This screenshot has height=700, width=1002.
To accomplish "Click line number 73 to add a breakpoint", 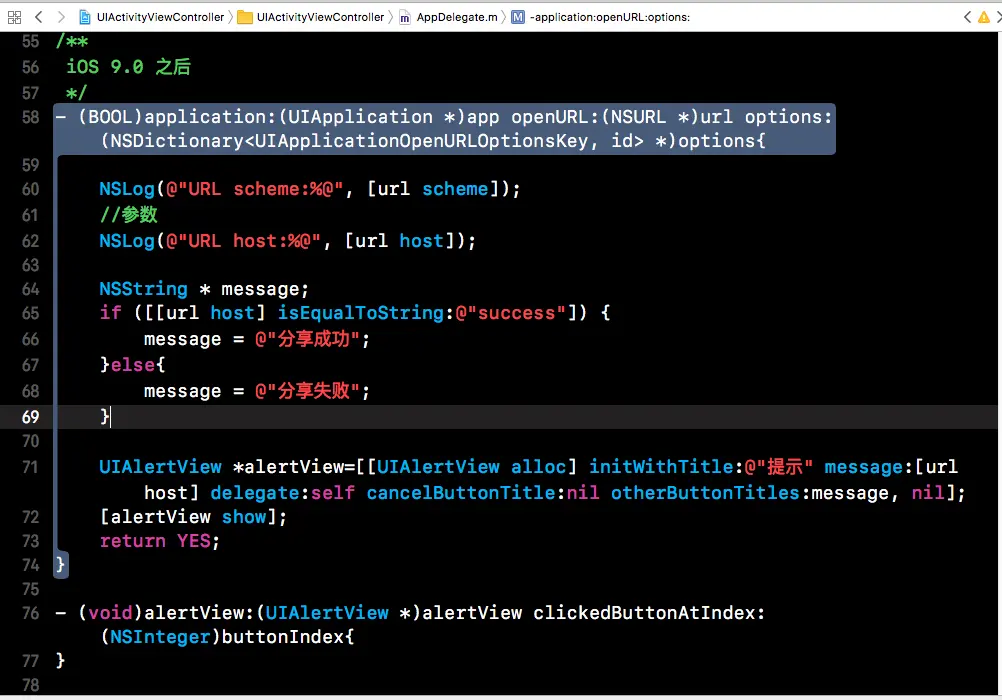I will 31,541.
